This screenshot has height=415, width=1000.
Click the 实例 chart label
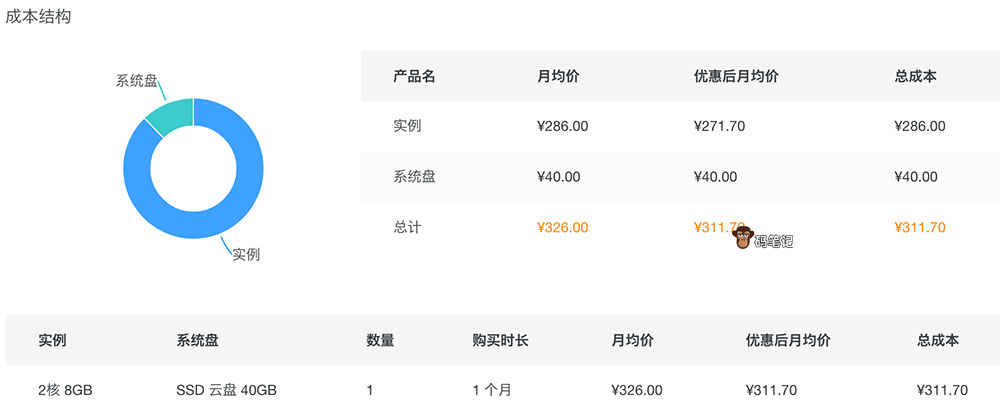tap(246, 254)
